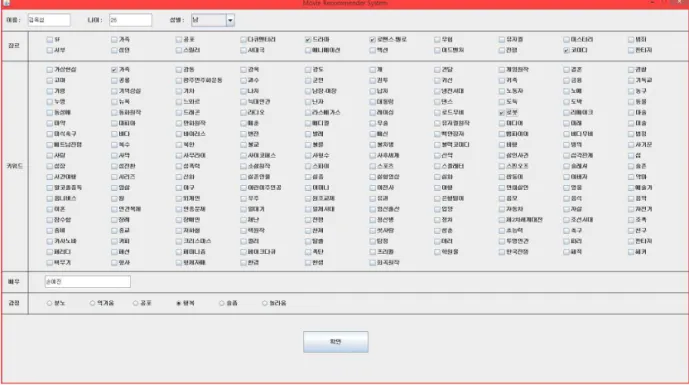The width and height of the screenshot is (689, 385).
Task: Check the 다큐멘터리 genre checkbox
Action: [x=243, y=40]
